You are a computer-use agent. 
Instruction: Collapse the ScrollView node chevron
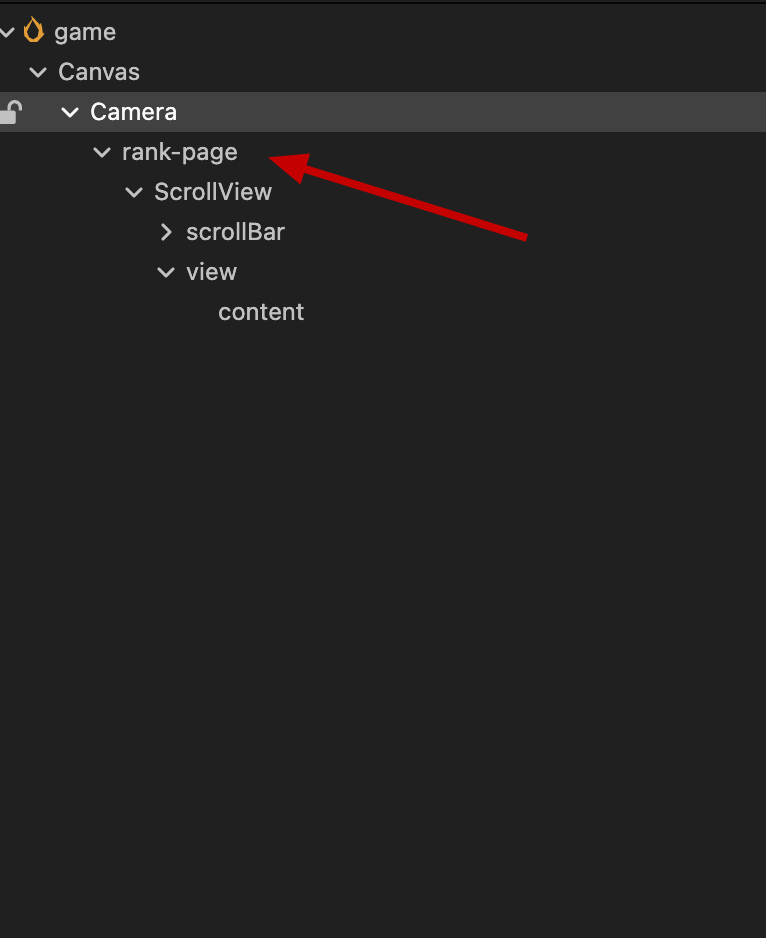pyautogui.click(x=134, y=192)
